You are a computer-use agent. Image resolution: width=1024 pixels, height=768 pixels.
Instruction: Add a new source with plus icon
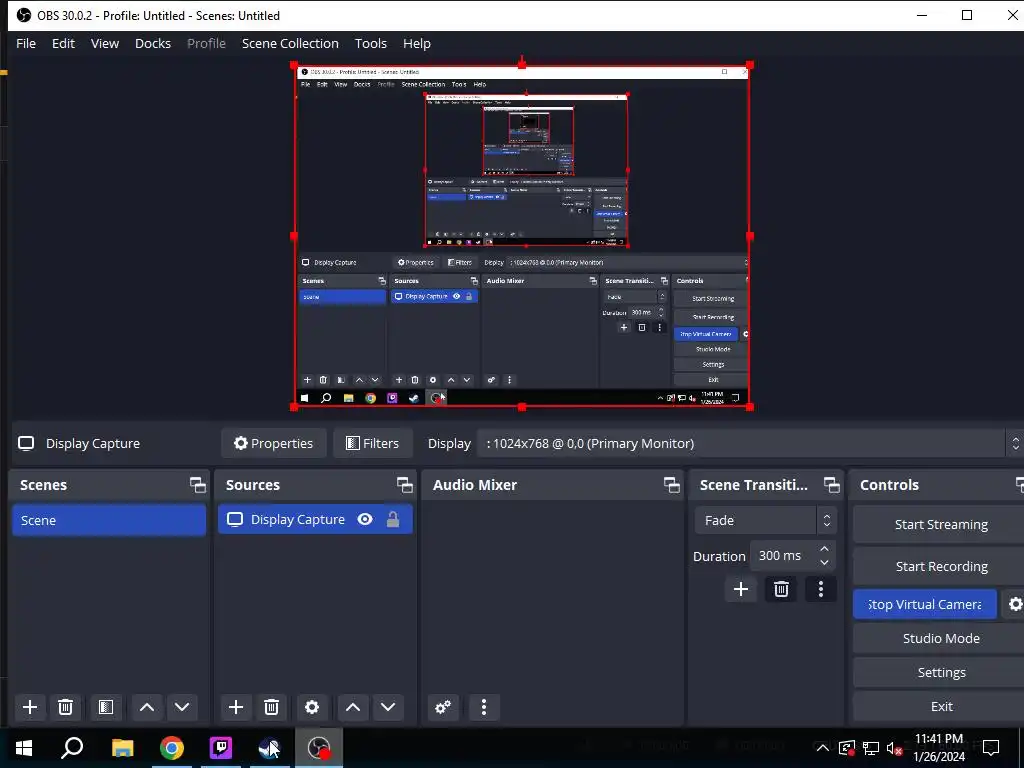click(236, 707)
